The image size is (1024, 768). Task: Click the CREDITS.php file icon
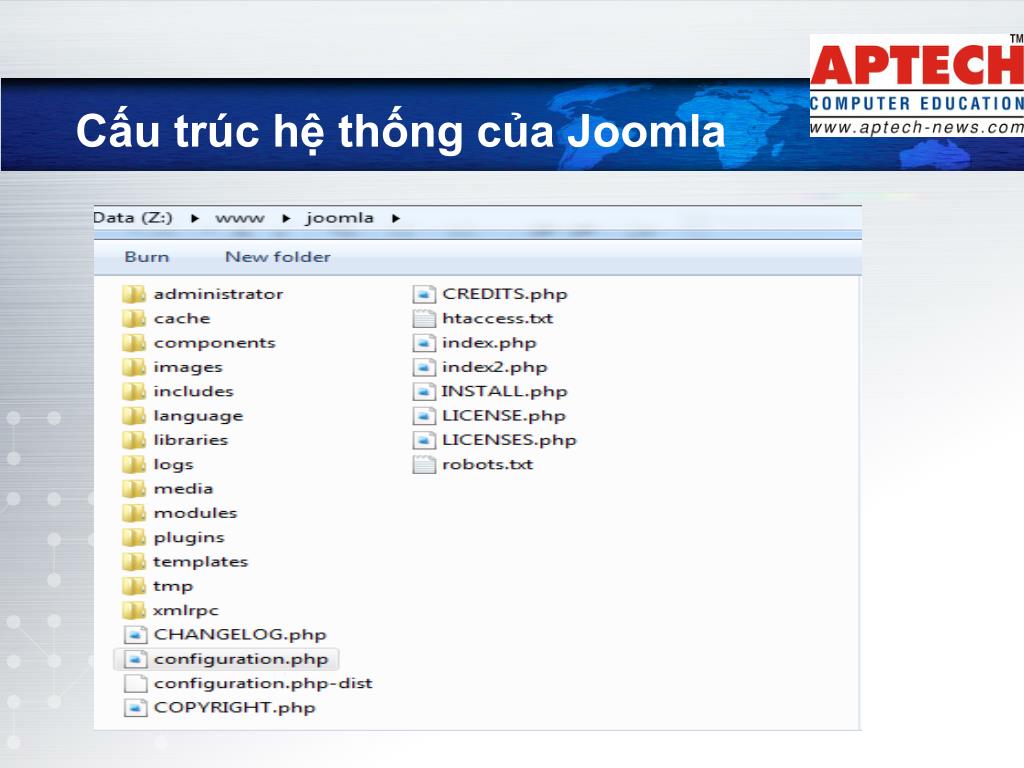[424, 294]
